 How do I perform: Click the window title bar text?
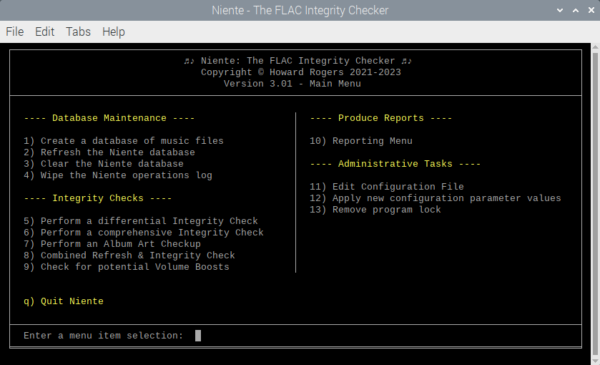(x=300, y=10)
